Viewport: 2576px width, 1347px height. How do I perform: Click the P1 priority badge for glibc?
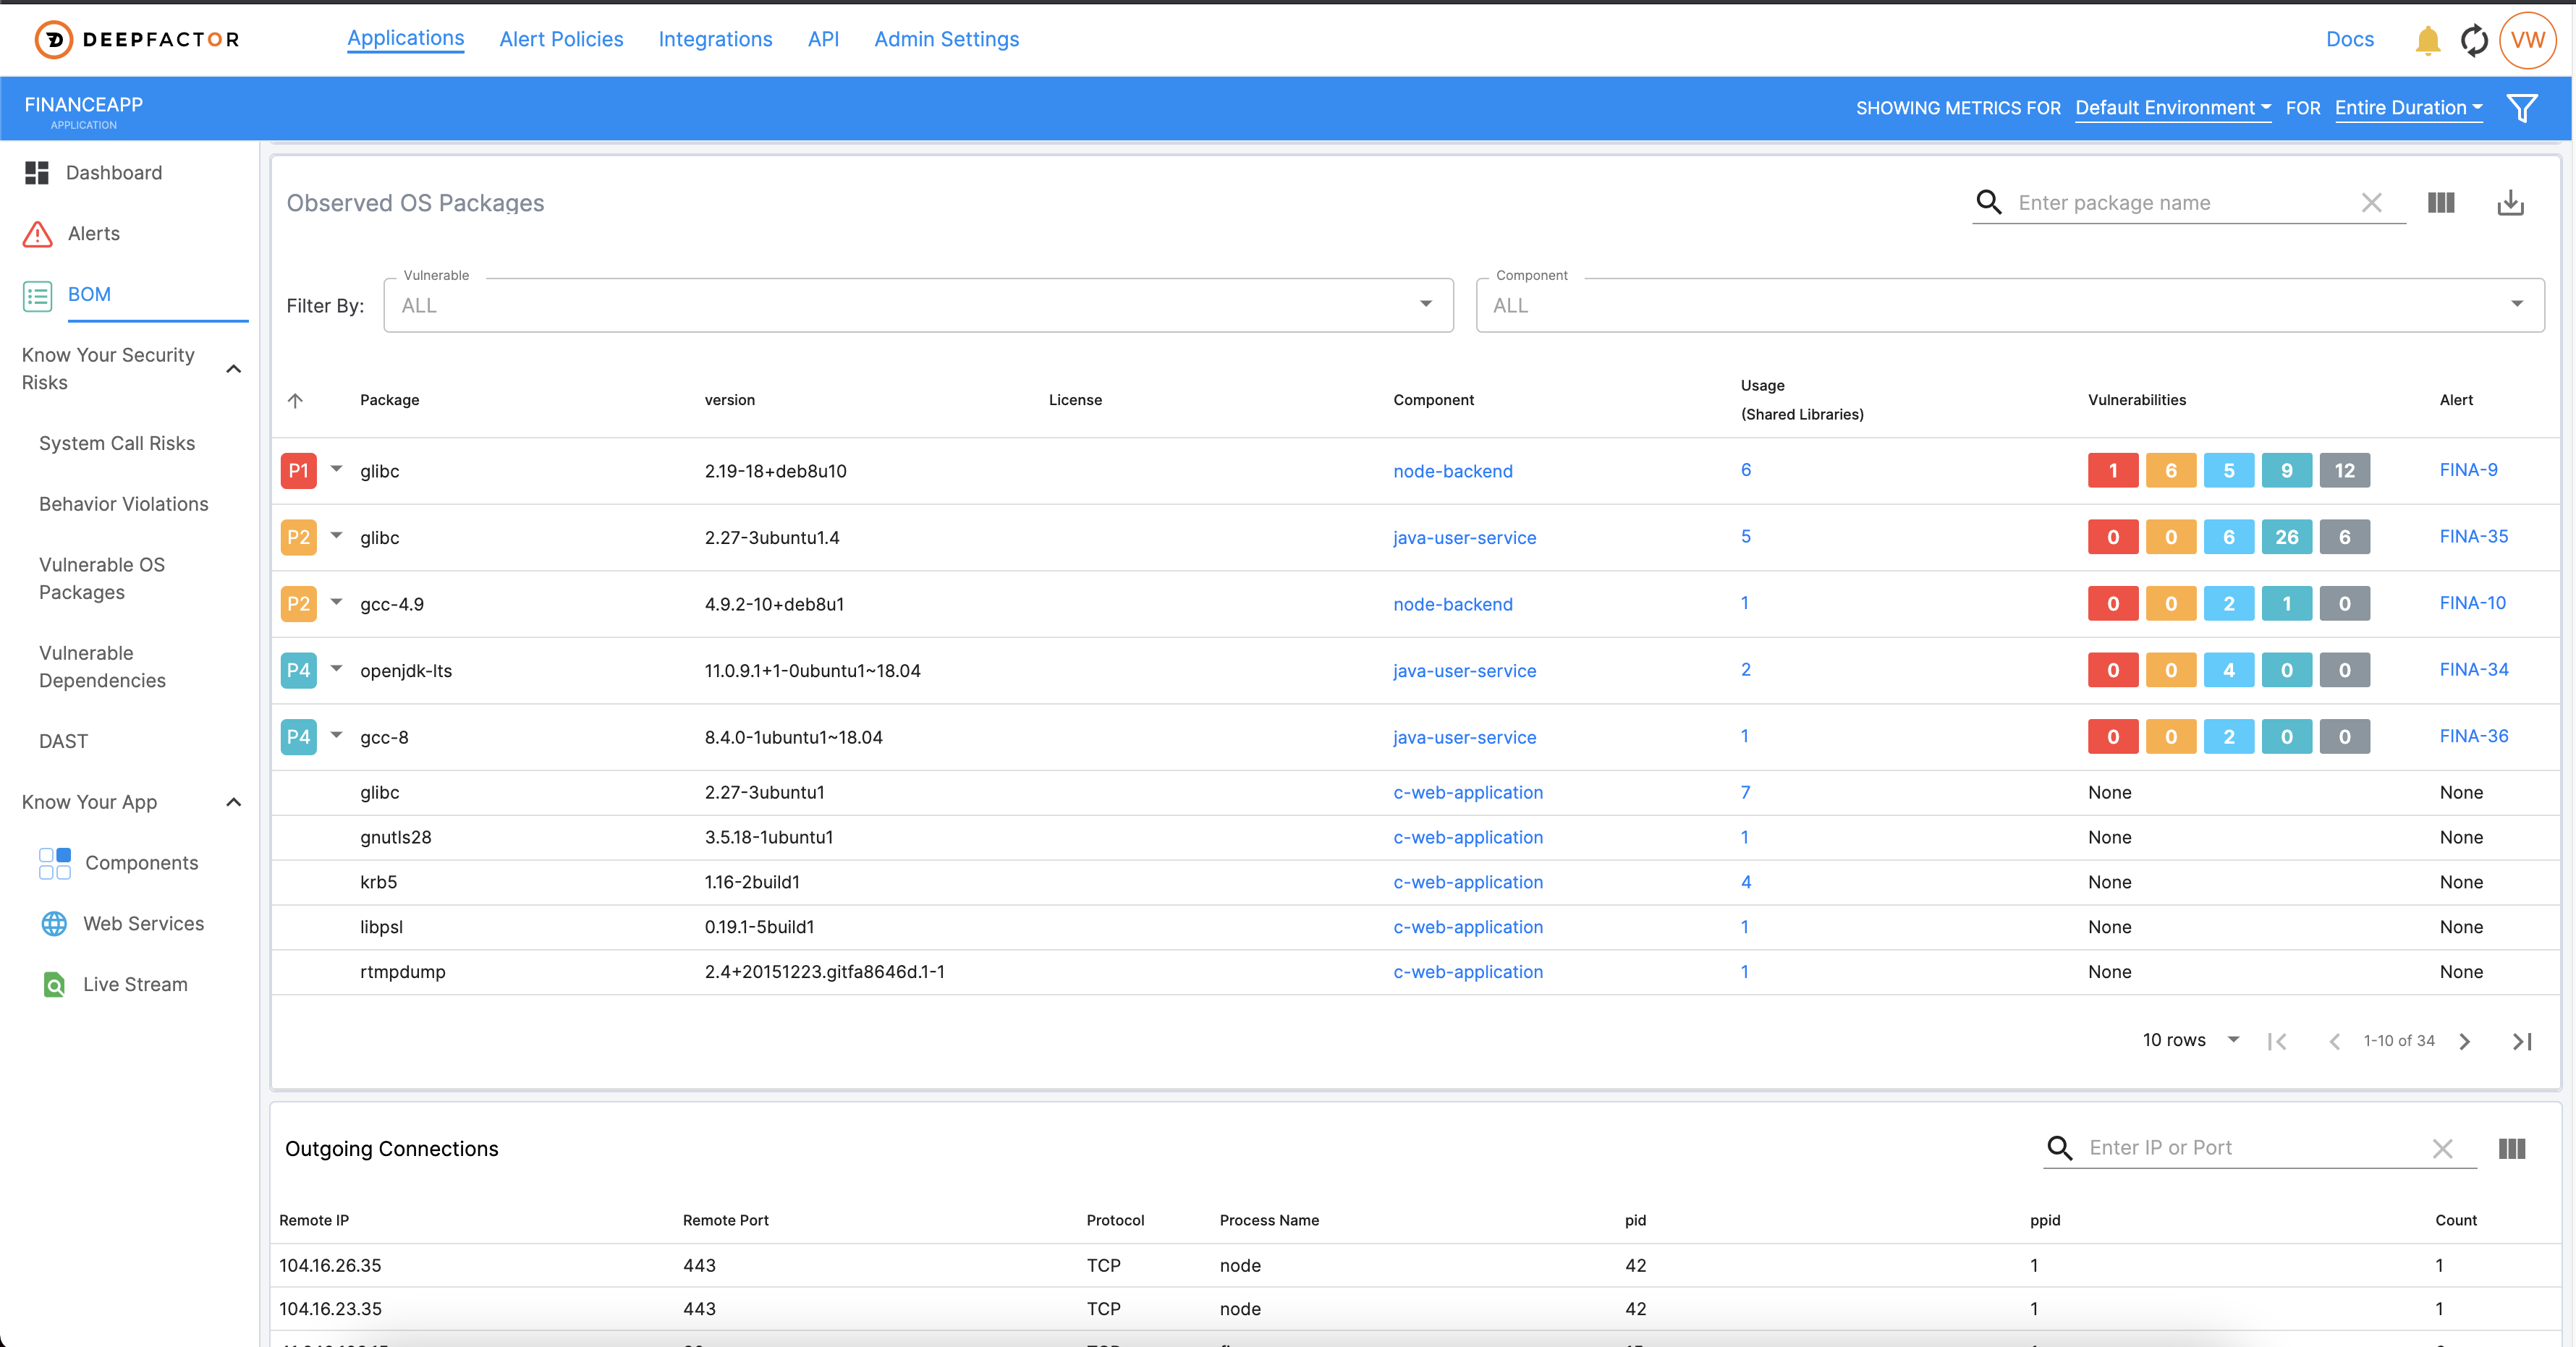pos(299,471)
